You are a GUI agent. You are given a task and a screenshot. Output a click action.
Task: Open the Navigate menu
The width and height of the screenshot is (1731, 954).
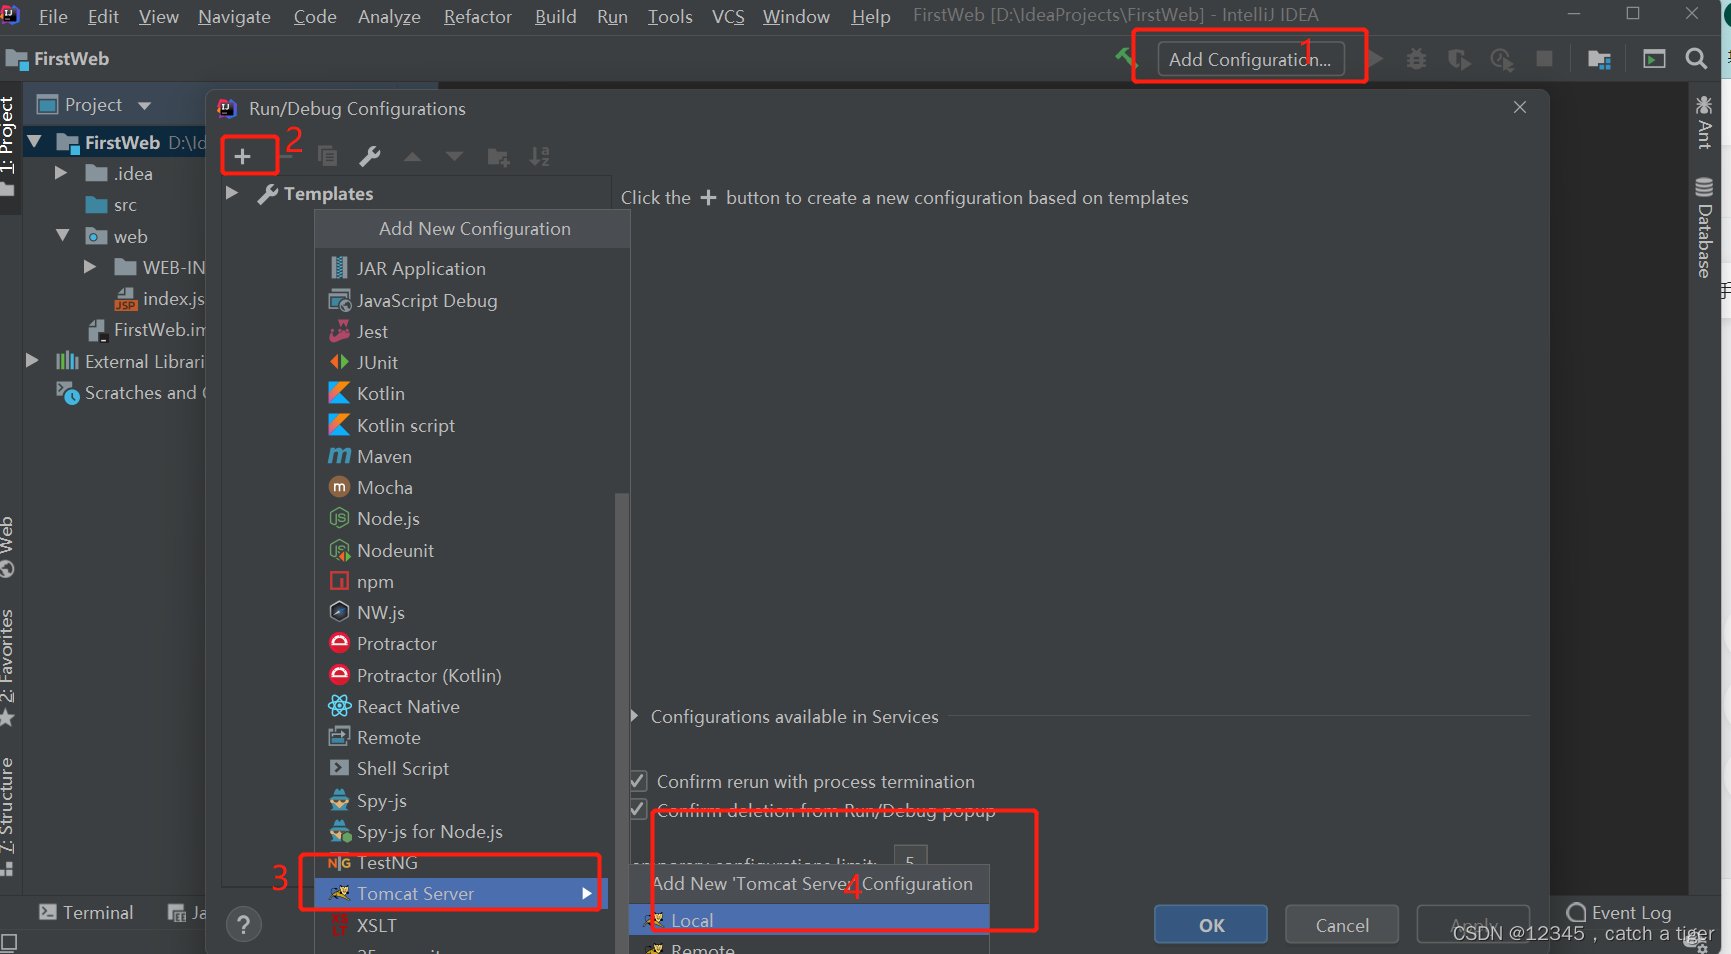click(234, 16)
